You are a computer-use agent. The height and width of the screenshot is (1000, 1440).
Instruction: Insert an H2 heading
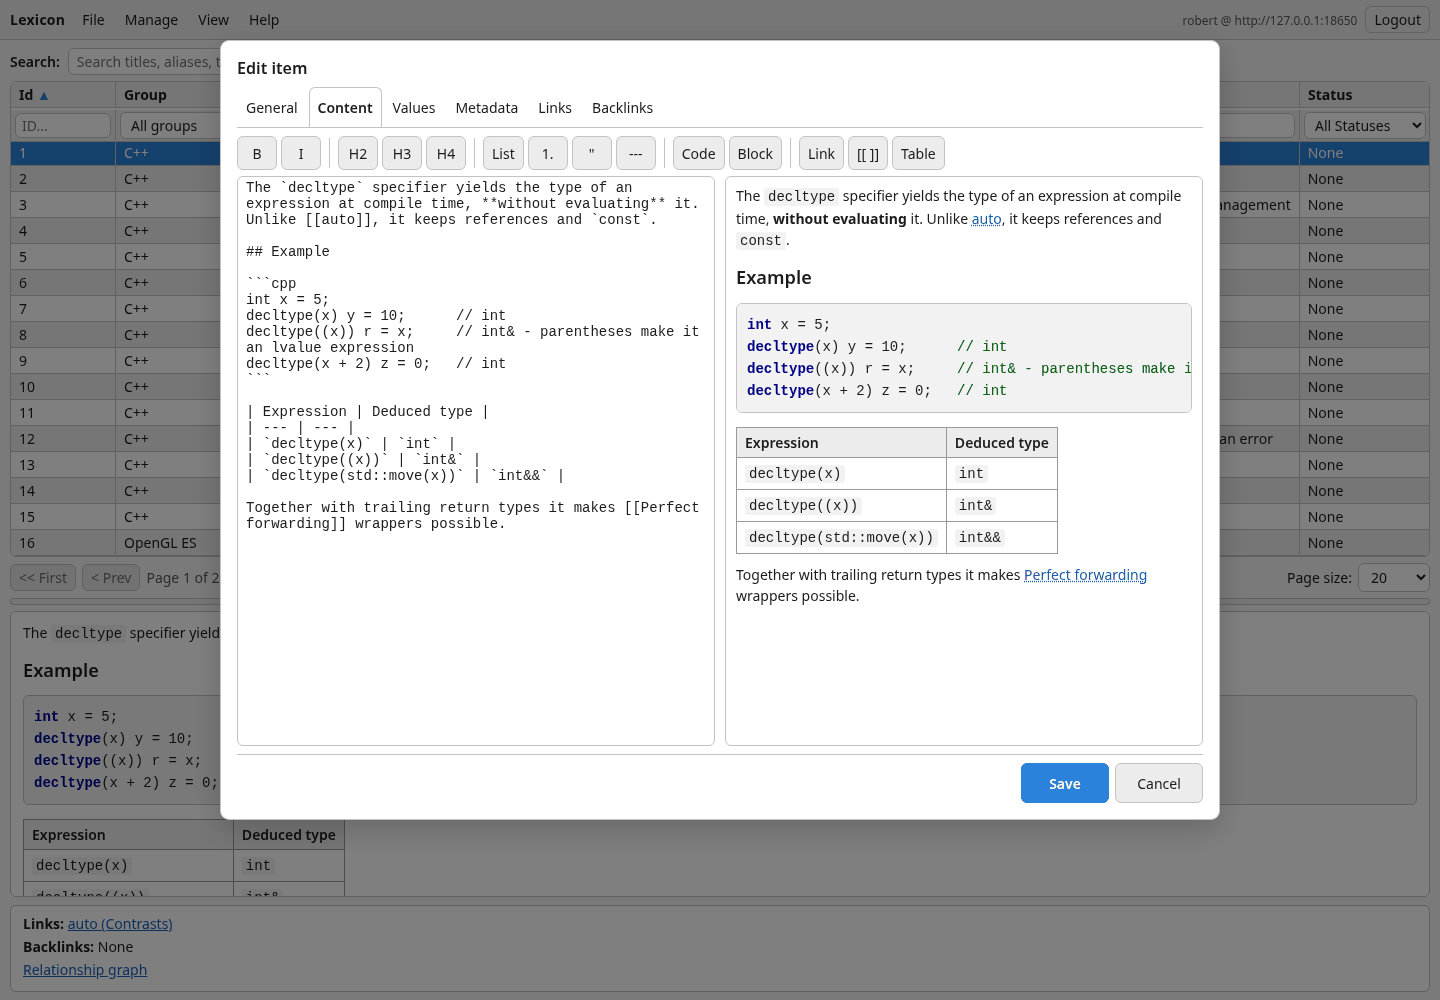[x=358, y=154]
